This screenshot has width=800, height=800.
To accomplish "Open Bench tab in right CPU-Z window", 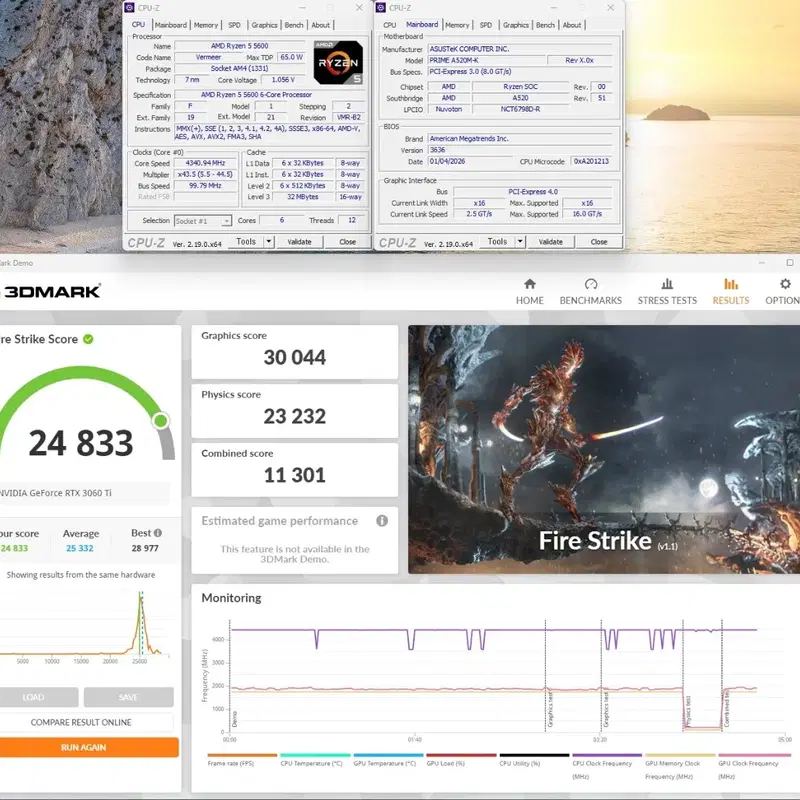I will tap(545, 25).
